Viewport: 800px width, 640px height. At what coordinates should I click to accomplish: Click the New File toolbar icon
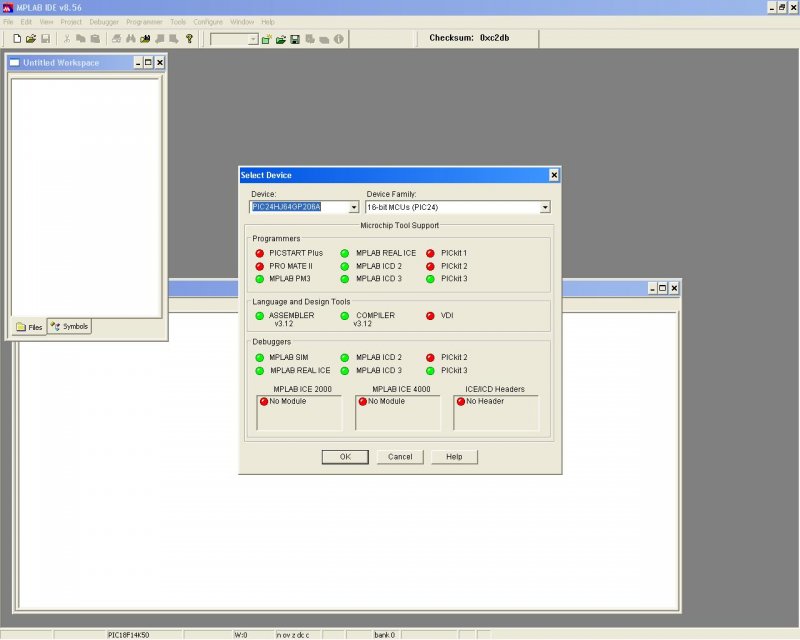click(17, 39)
